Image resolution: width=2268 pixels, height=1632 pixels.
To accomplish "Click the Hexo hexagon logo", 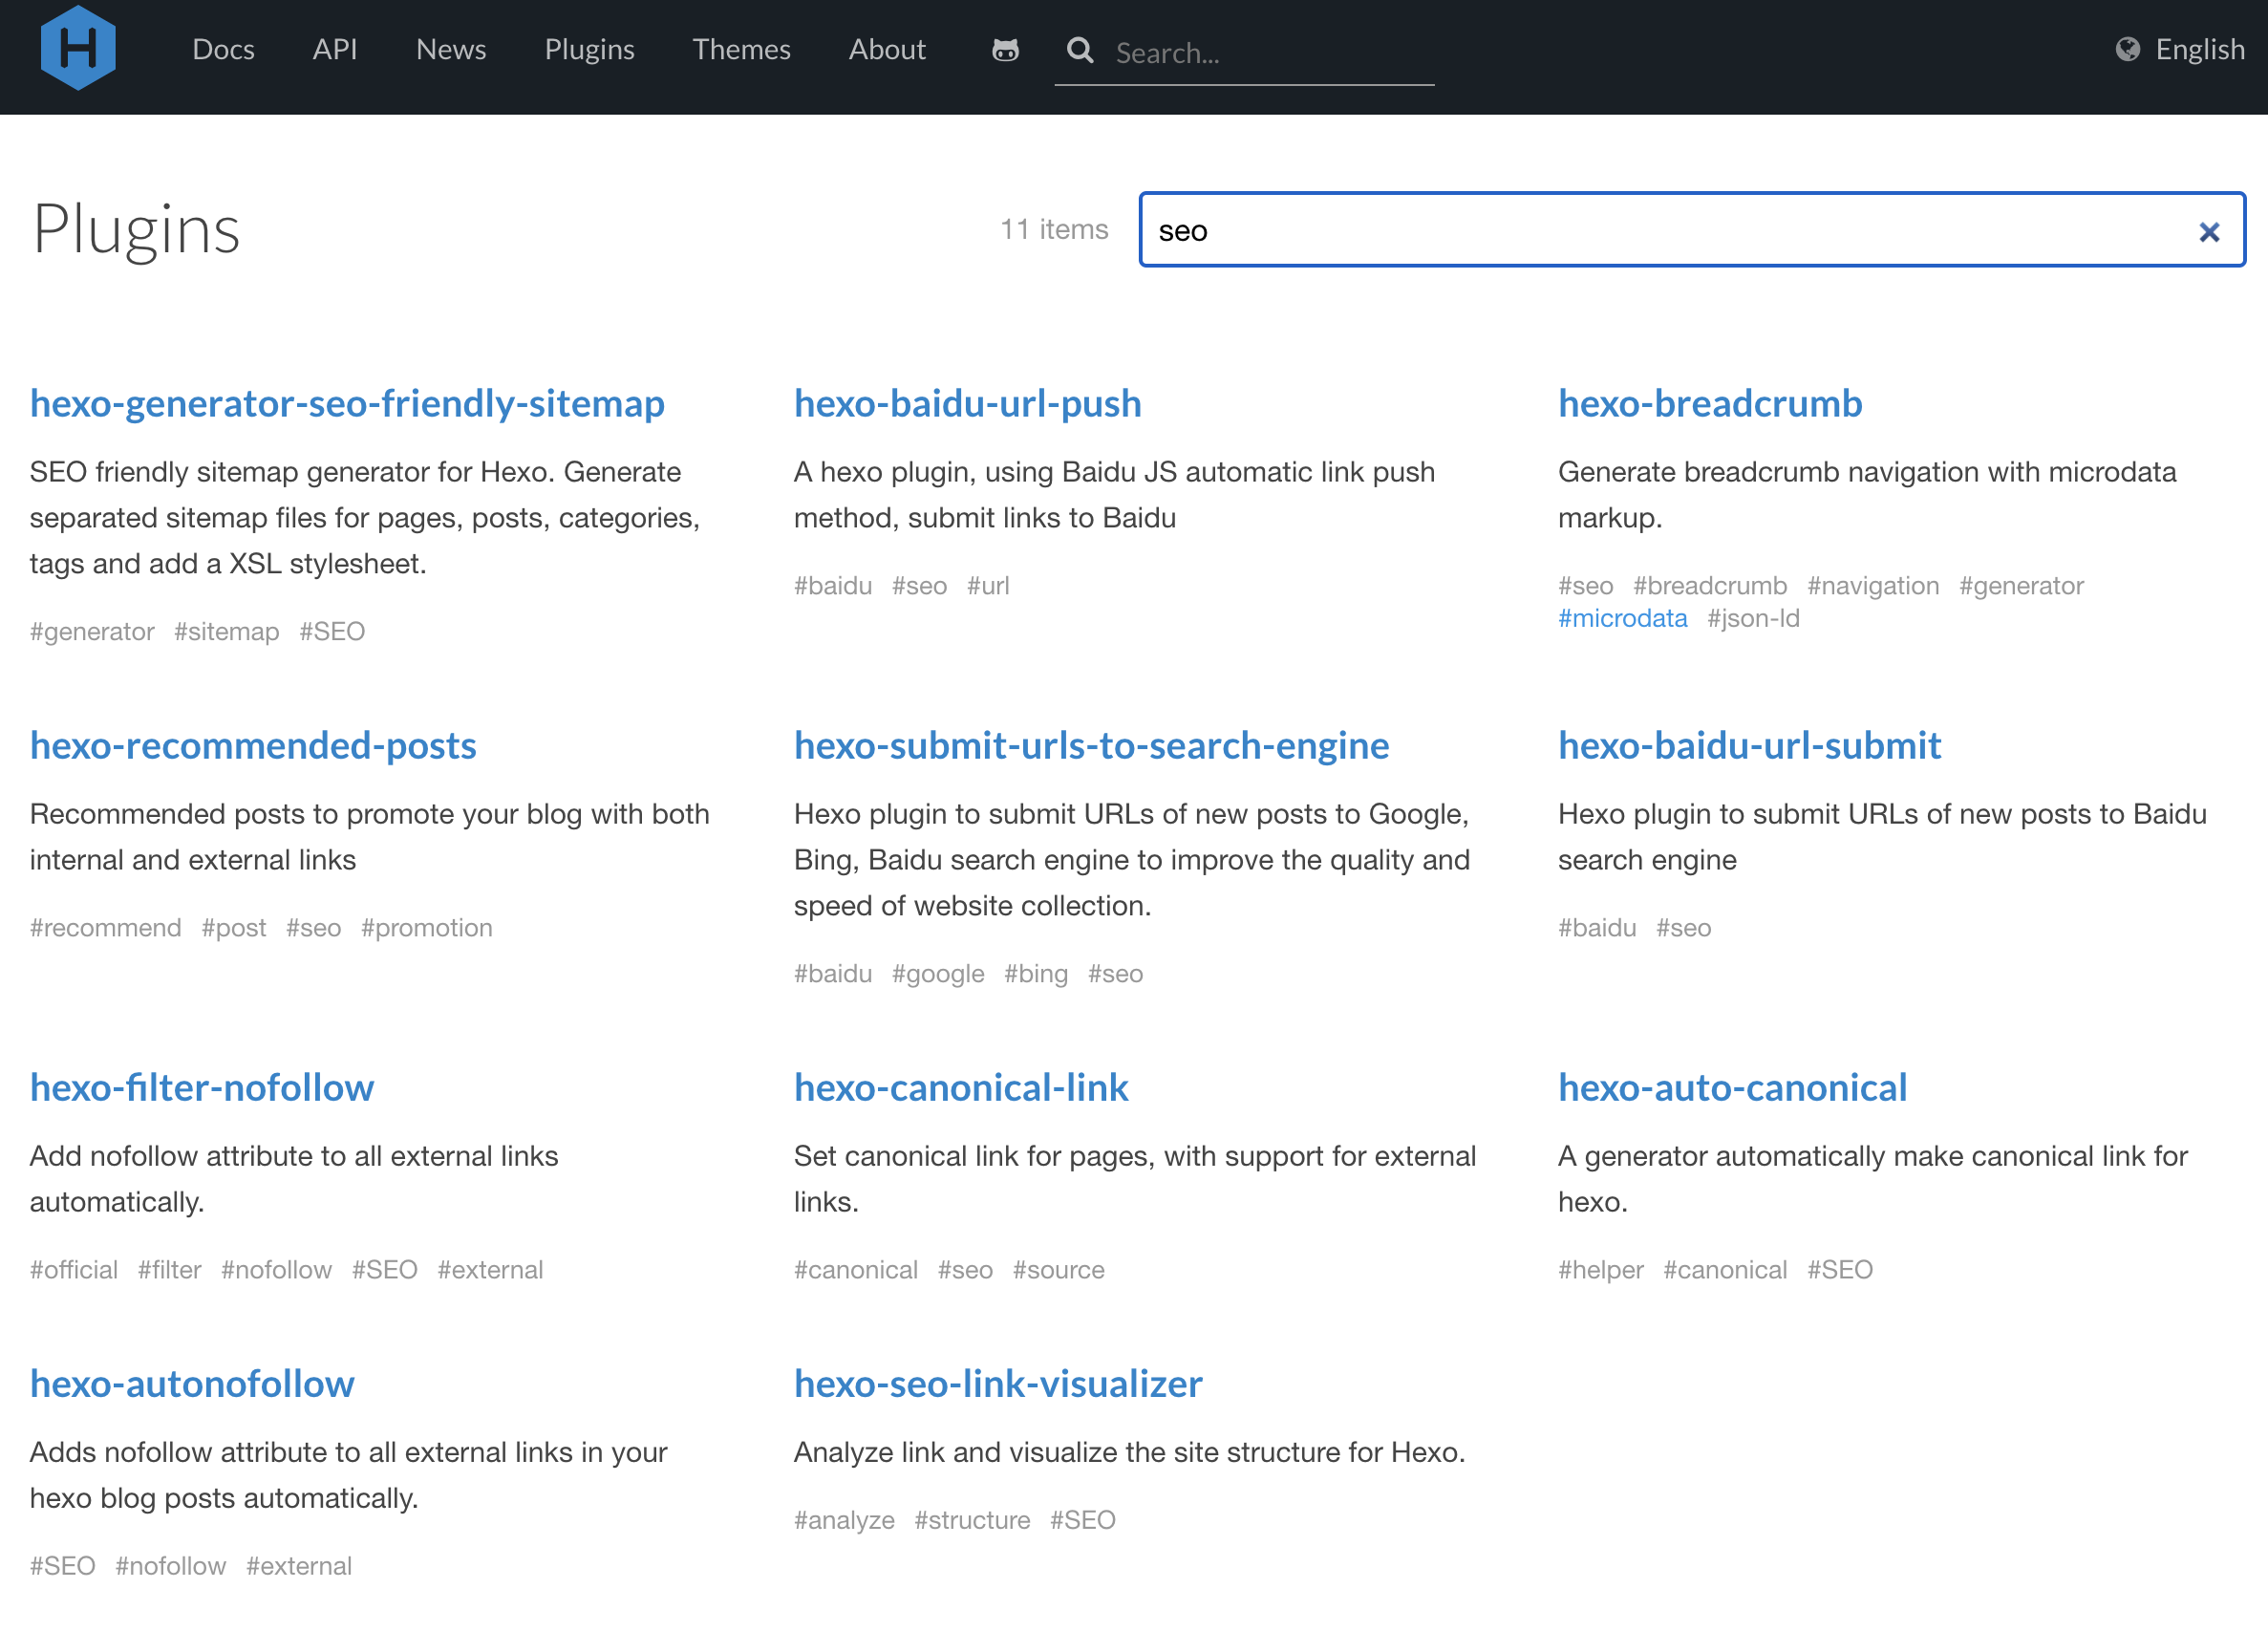I will tap(78, 48).
